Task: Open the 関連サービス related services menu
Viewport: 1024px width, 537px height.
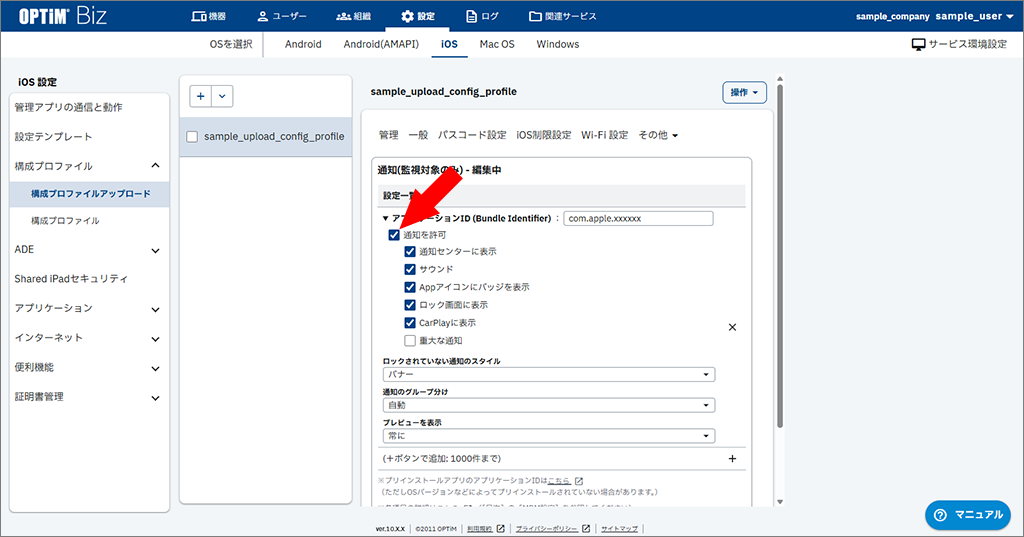Action: pyautogui.click(x=562, y=16)
